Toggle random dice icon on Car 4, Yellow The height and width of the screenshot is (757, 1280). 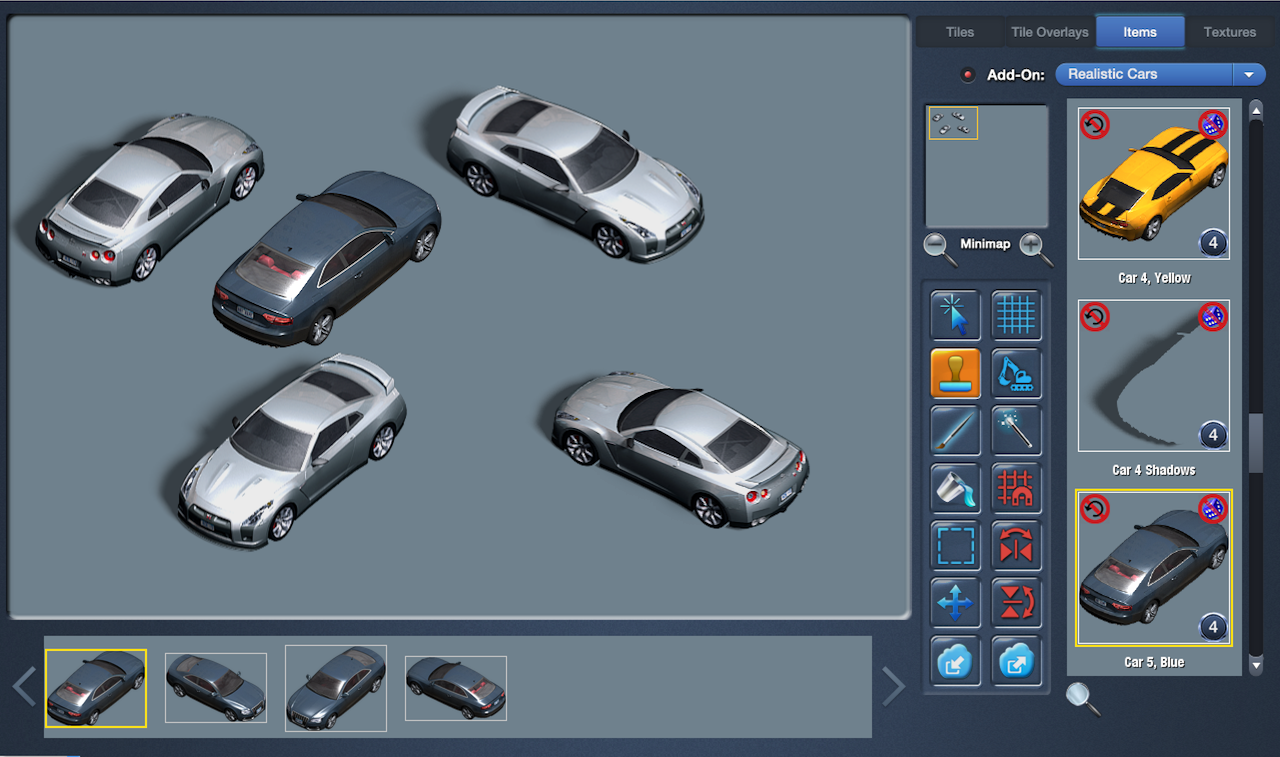1213,125
